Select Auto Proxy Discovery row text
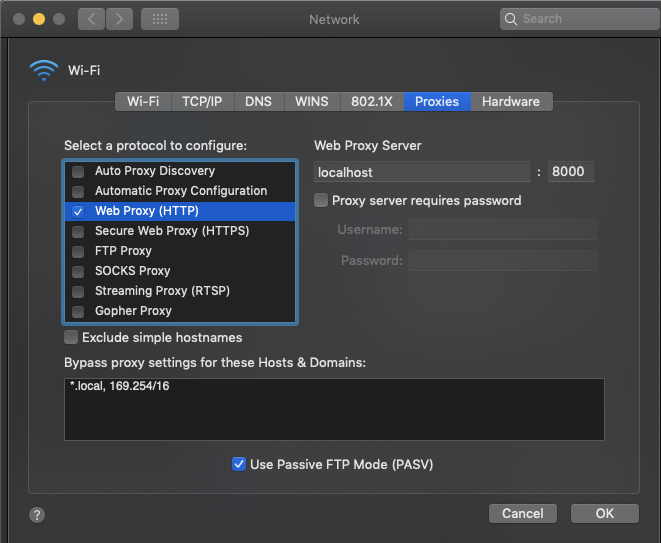 tap(155, 171)
